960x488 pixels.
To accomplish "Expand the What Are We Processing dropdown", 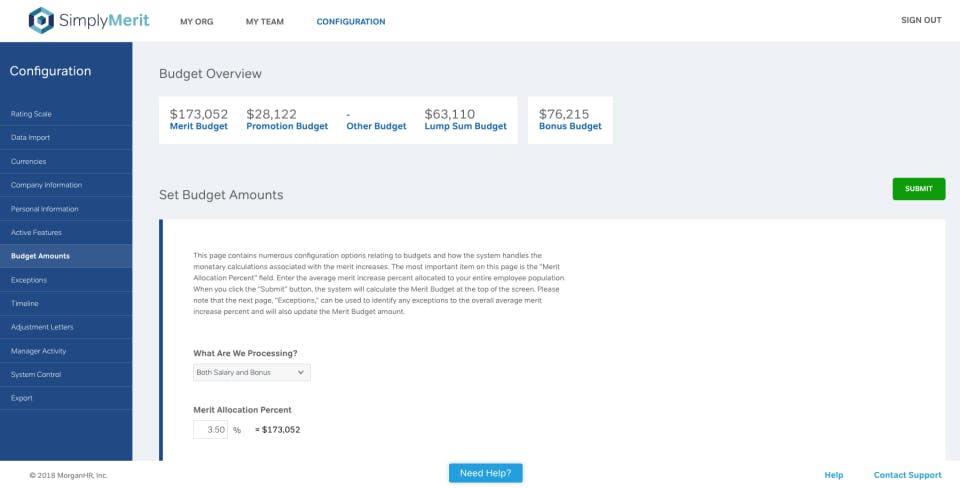I will click(x=252, y=372).
